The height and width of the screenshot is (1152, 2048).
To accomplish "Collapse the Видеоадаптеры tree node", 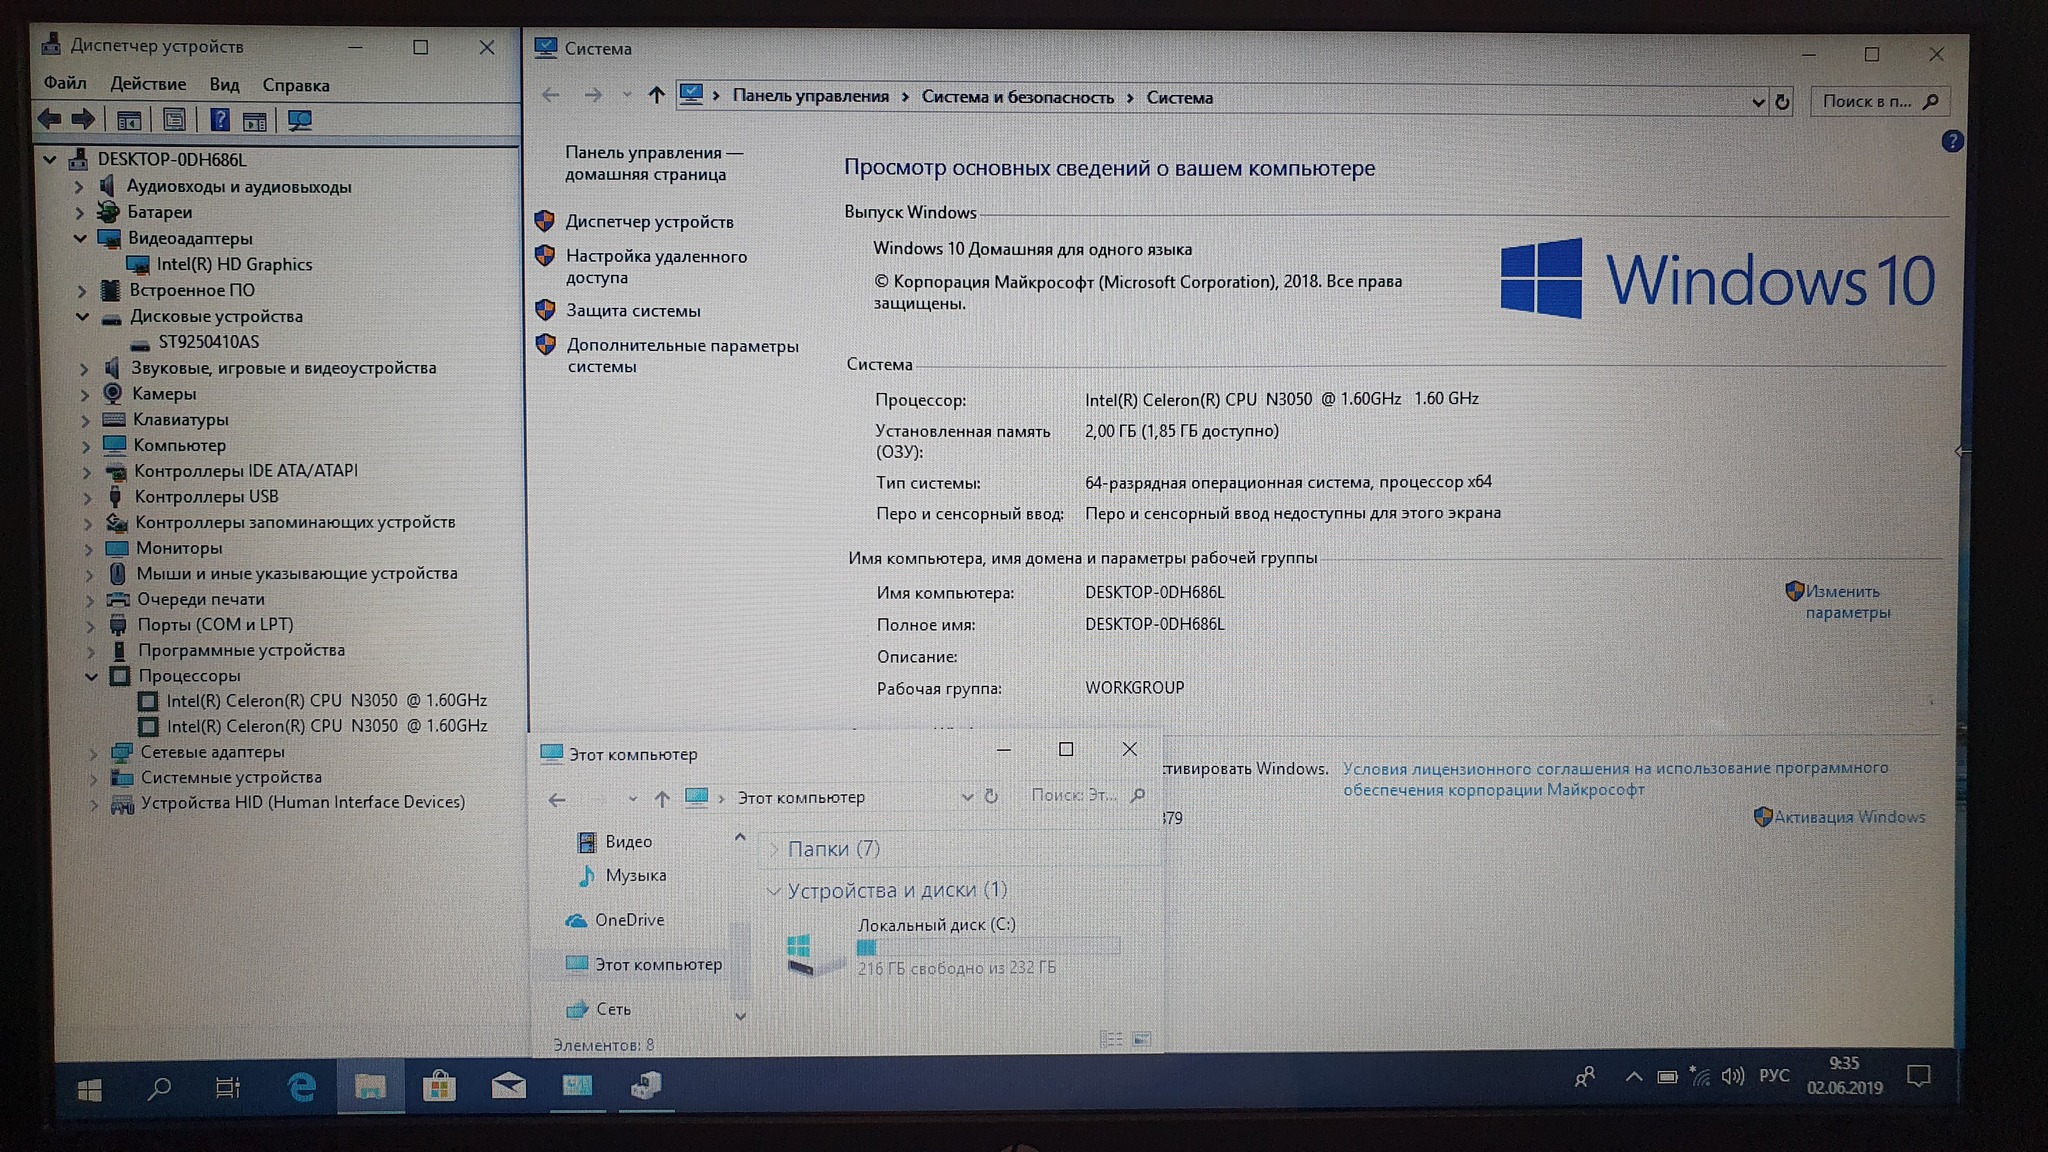I will click(x=80, y=238).
